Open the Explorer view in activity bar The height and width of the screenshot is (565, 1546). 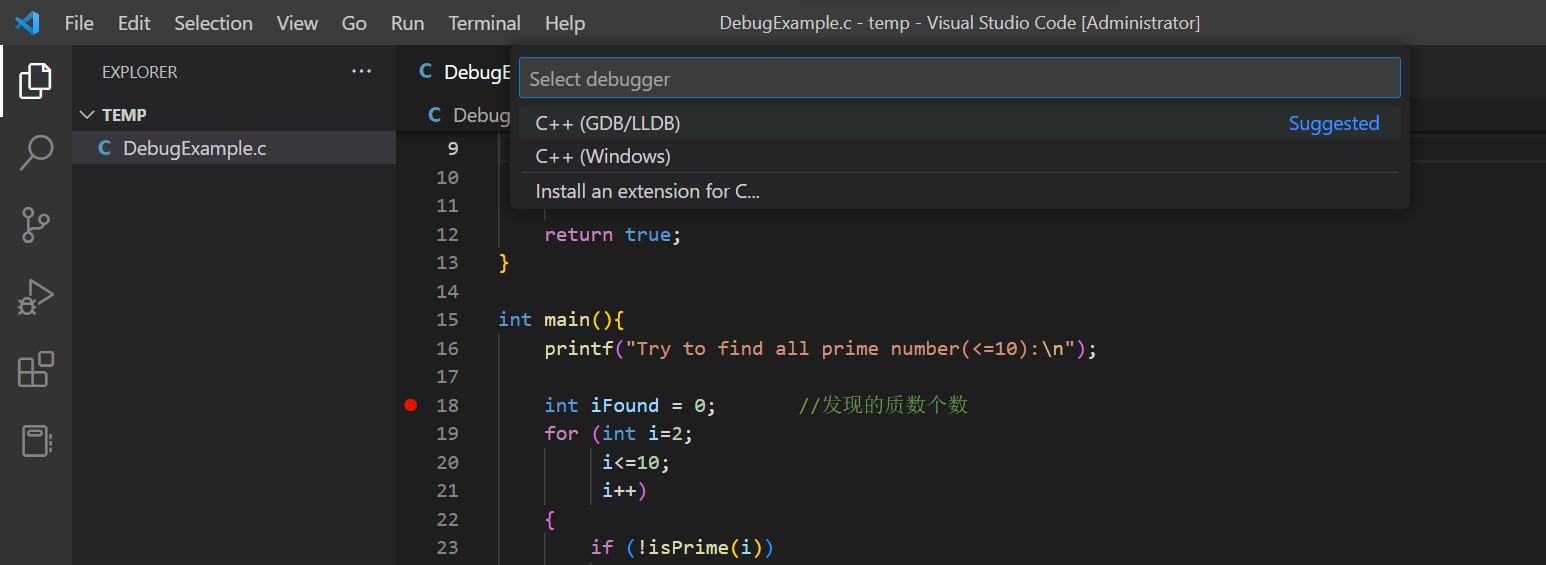click(35, 80)
